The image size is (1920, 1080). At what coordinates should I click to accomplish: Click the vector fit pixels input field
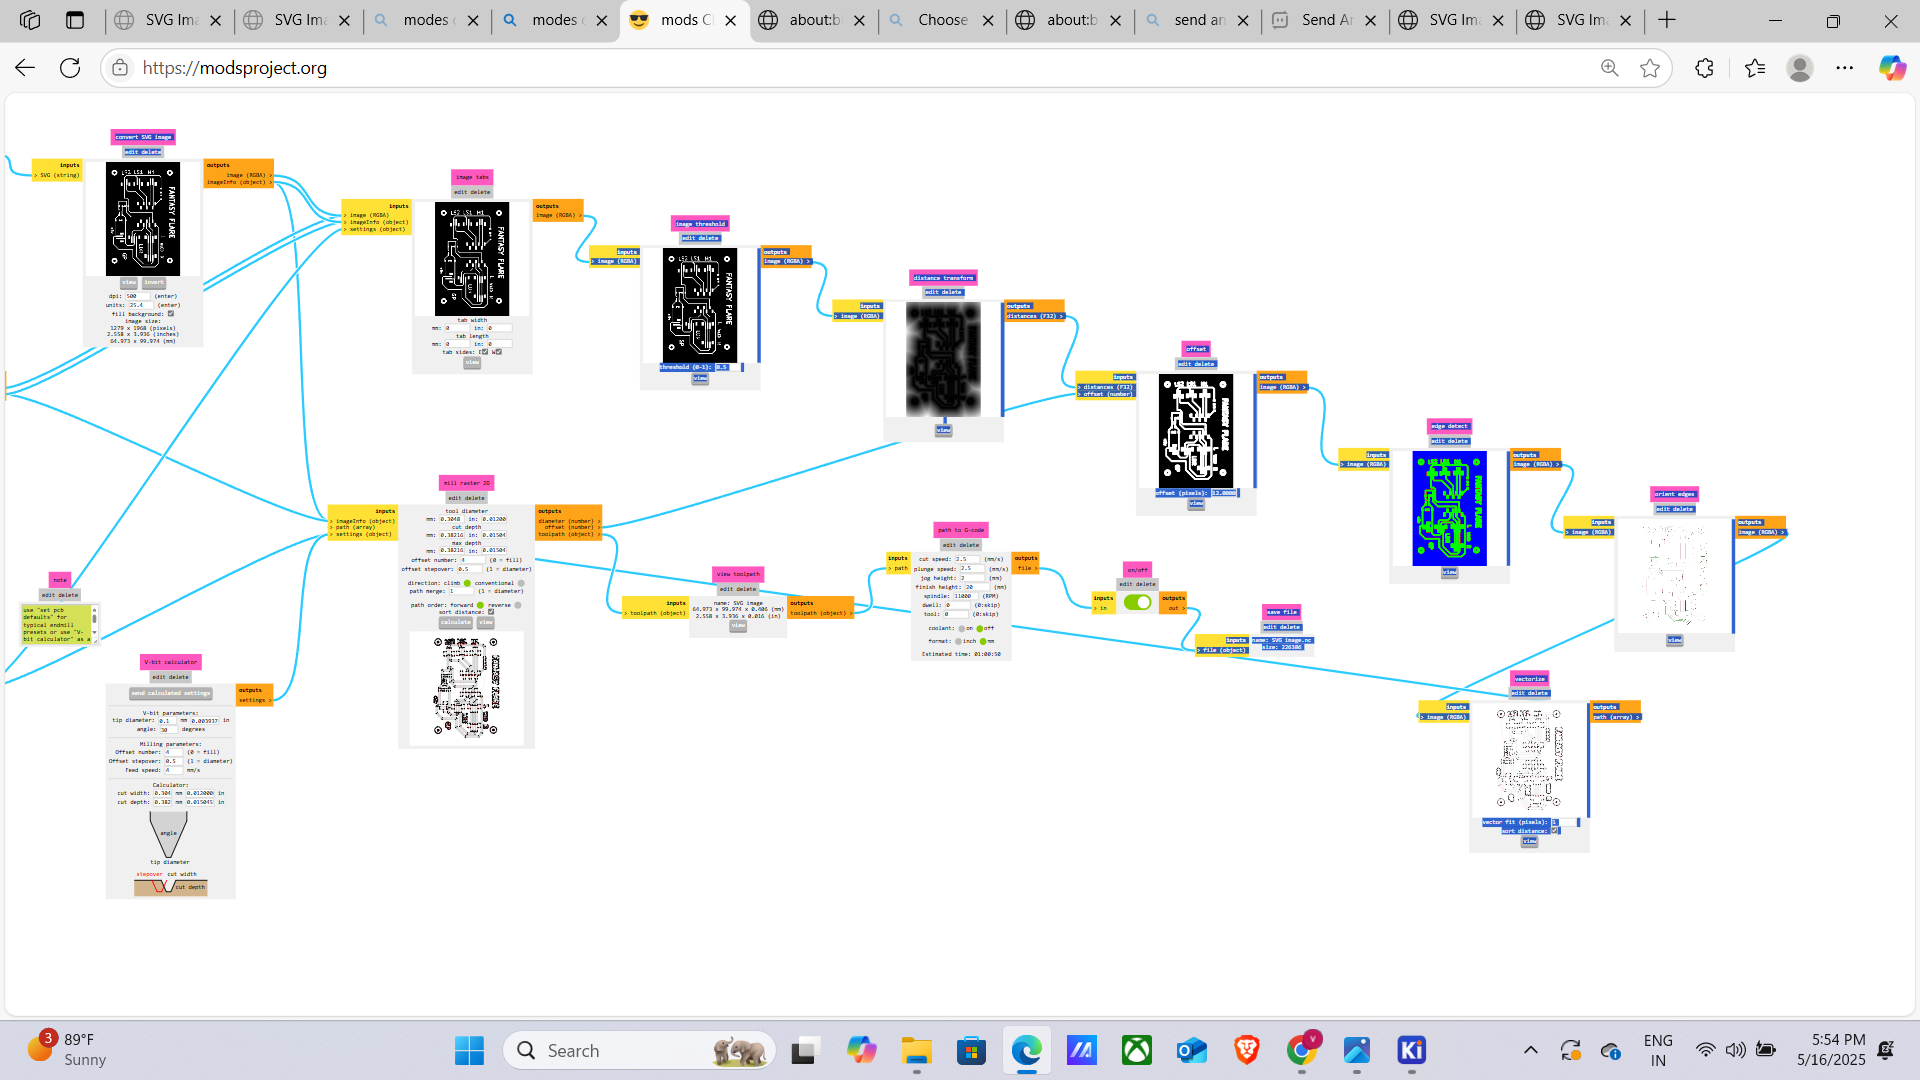click(x=1565, y=822)
